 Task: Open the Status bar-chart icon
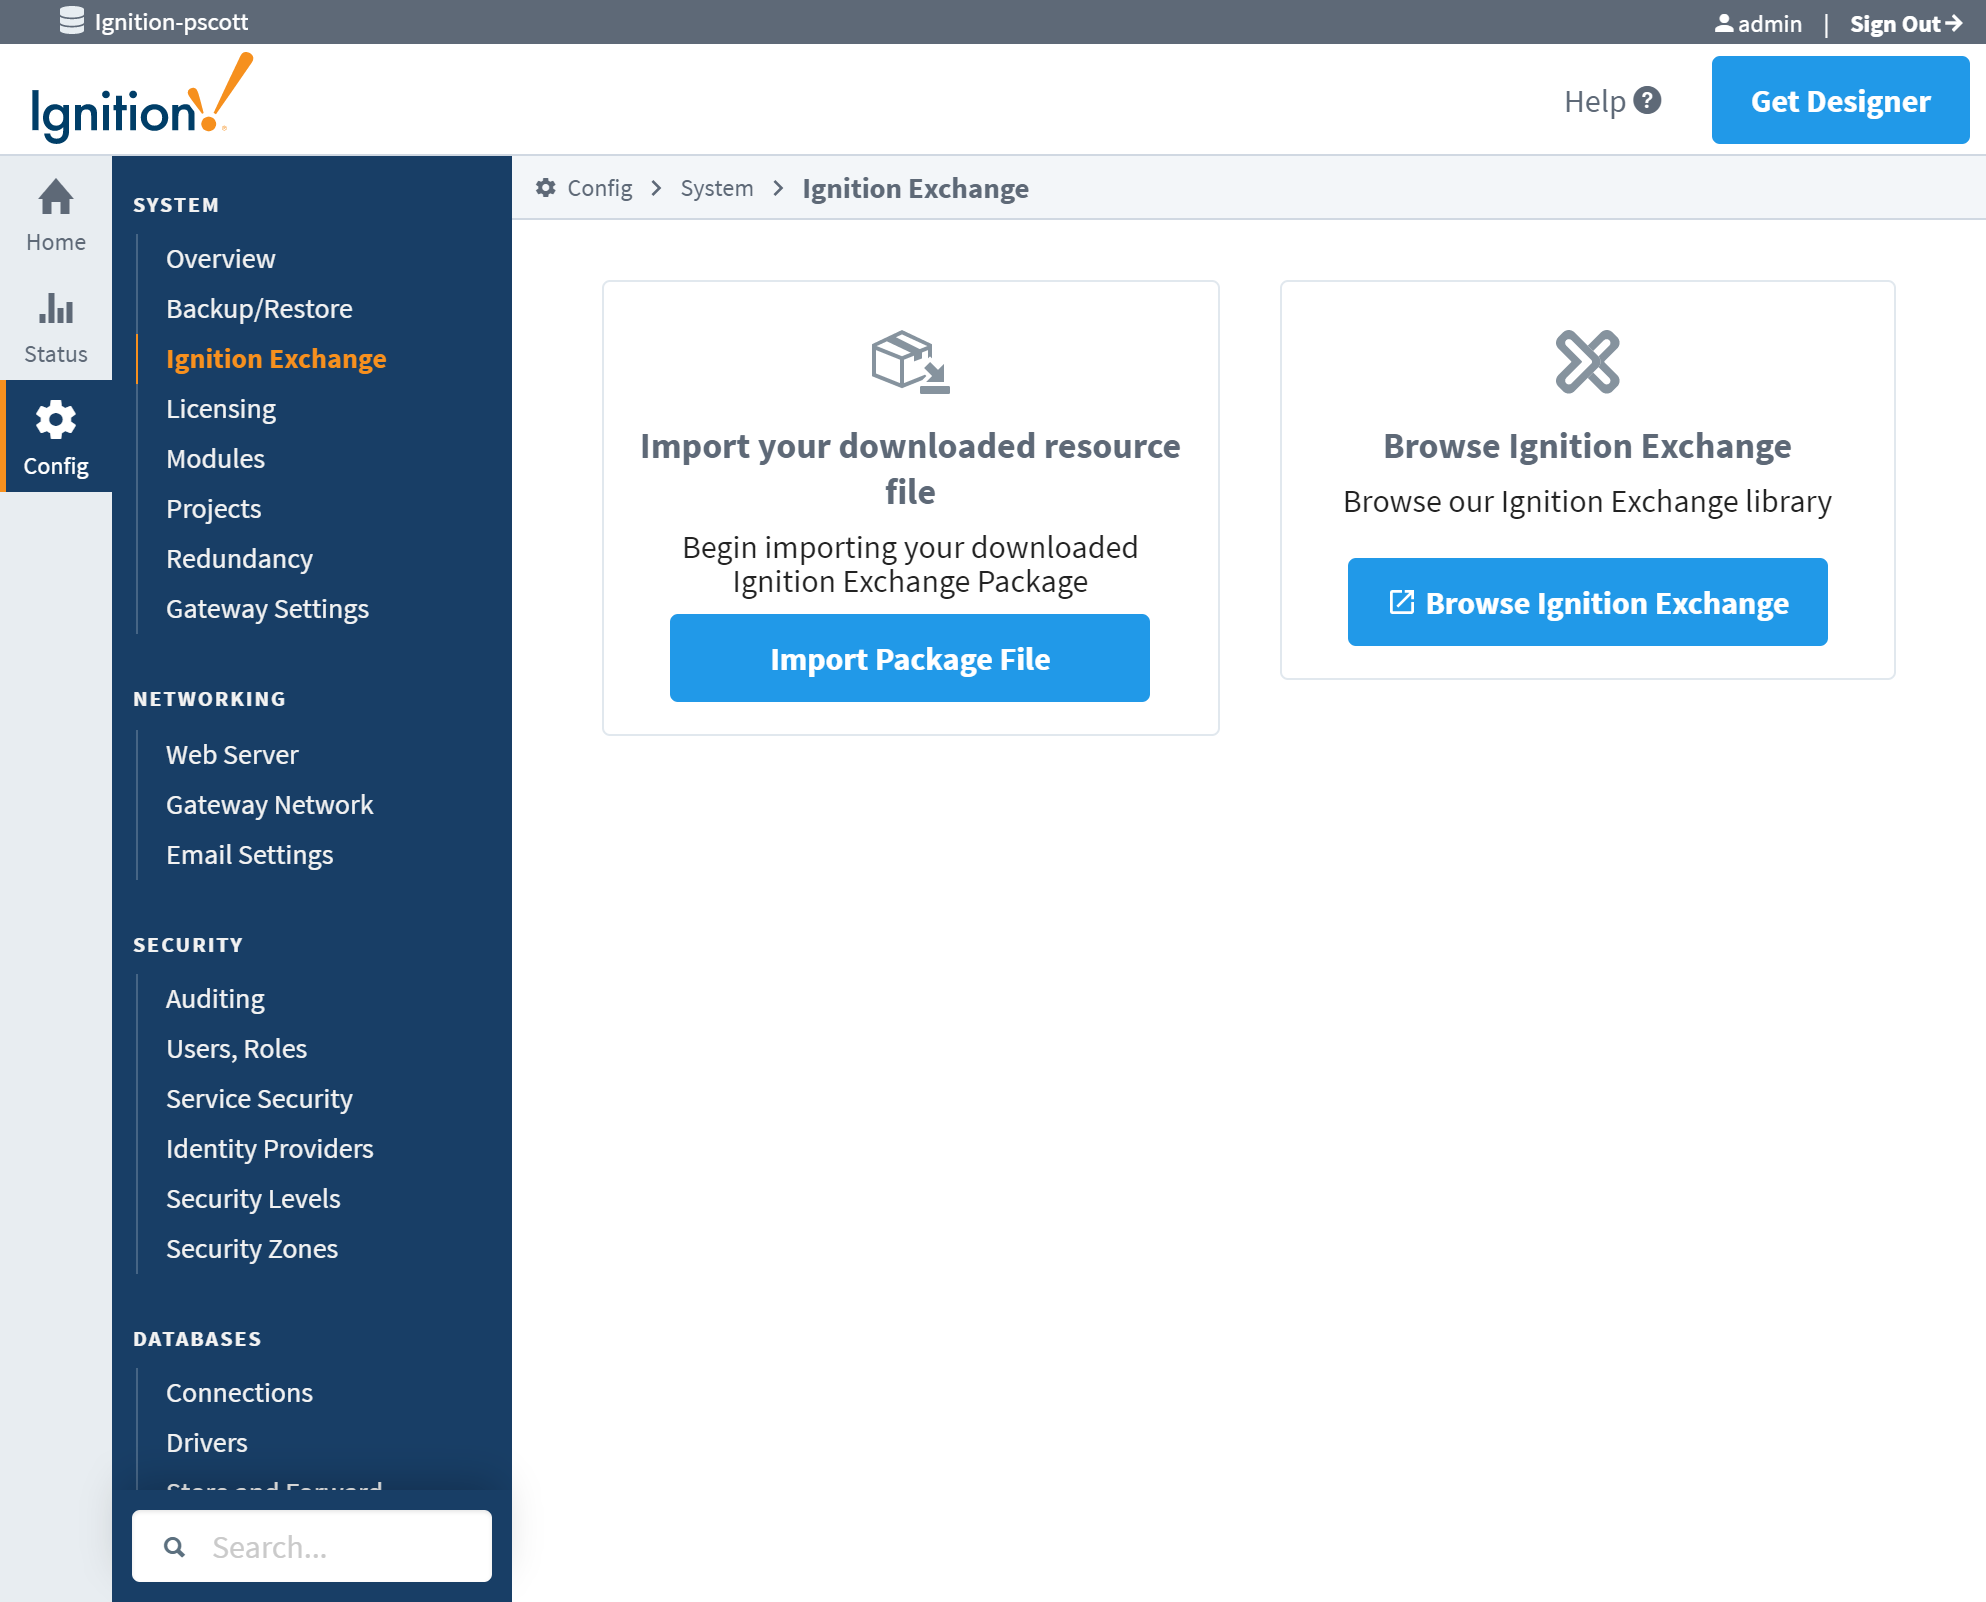point(56,308)
